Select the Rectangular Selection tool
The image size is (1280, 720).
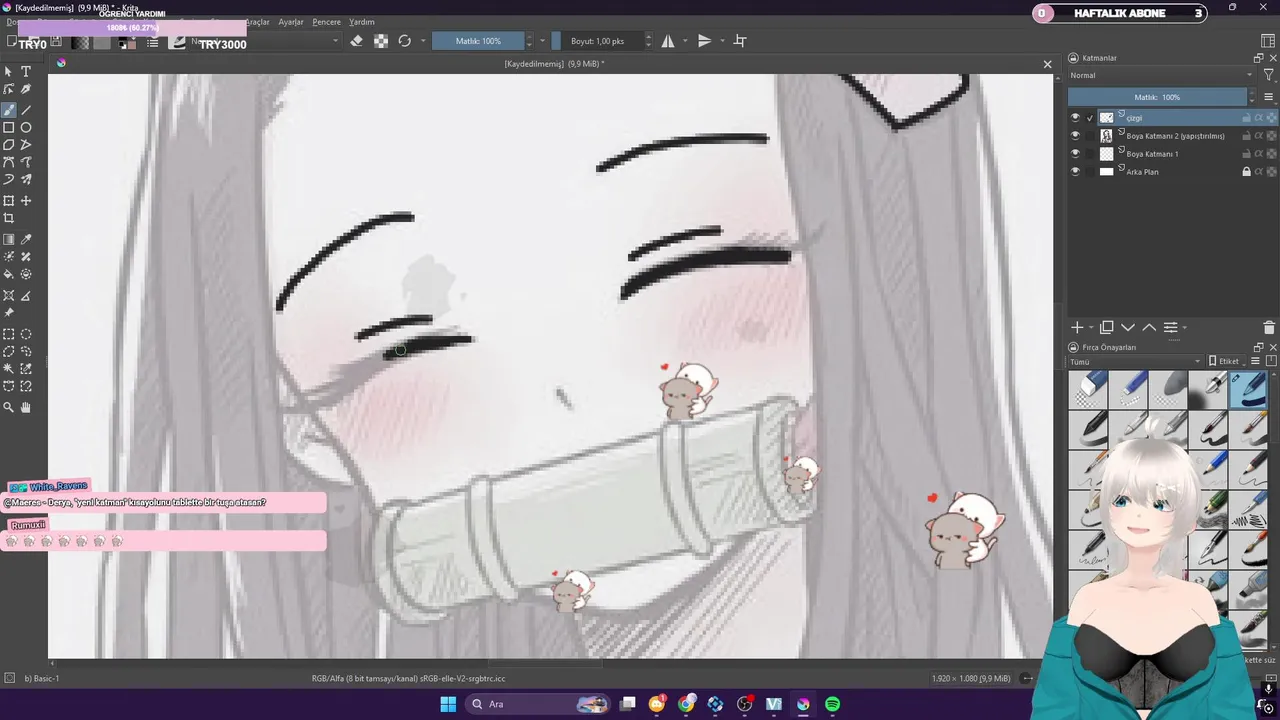[9, 335]
